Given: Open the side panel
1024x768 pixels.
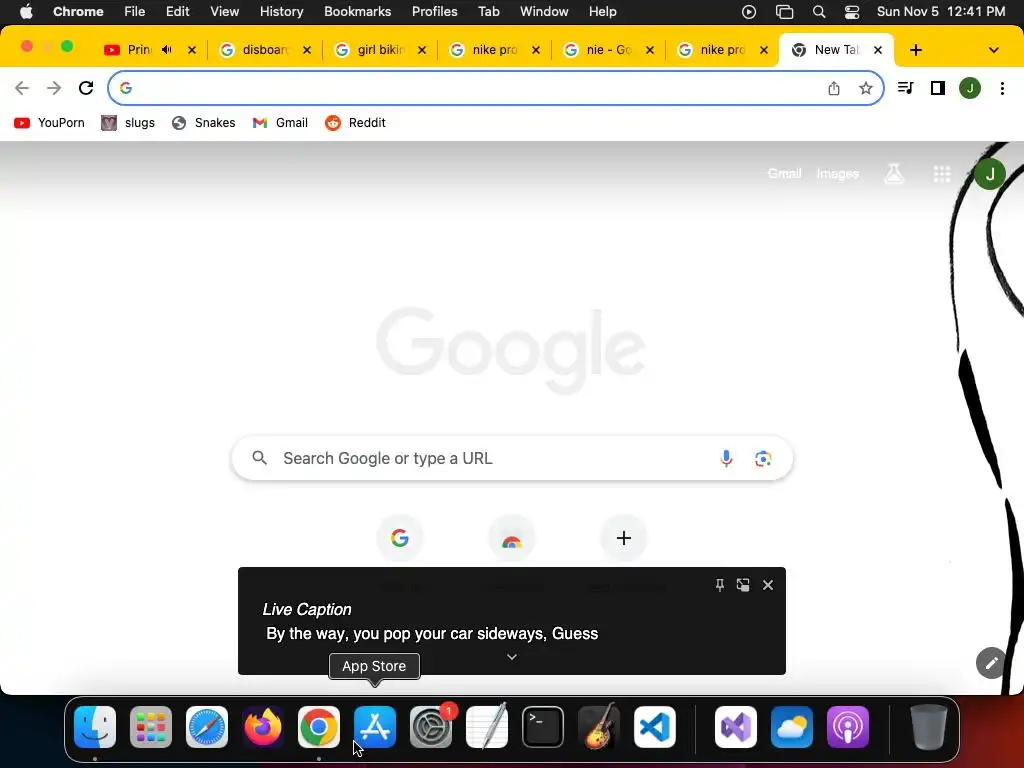Looking at the screenshot, I should [x=938, y=88].
